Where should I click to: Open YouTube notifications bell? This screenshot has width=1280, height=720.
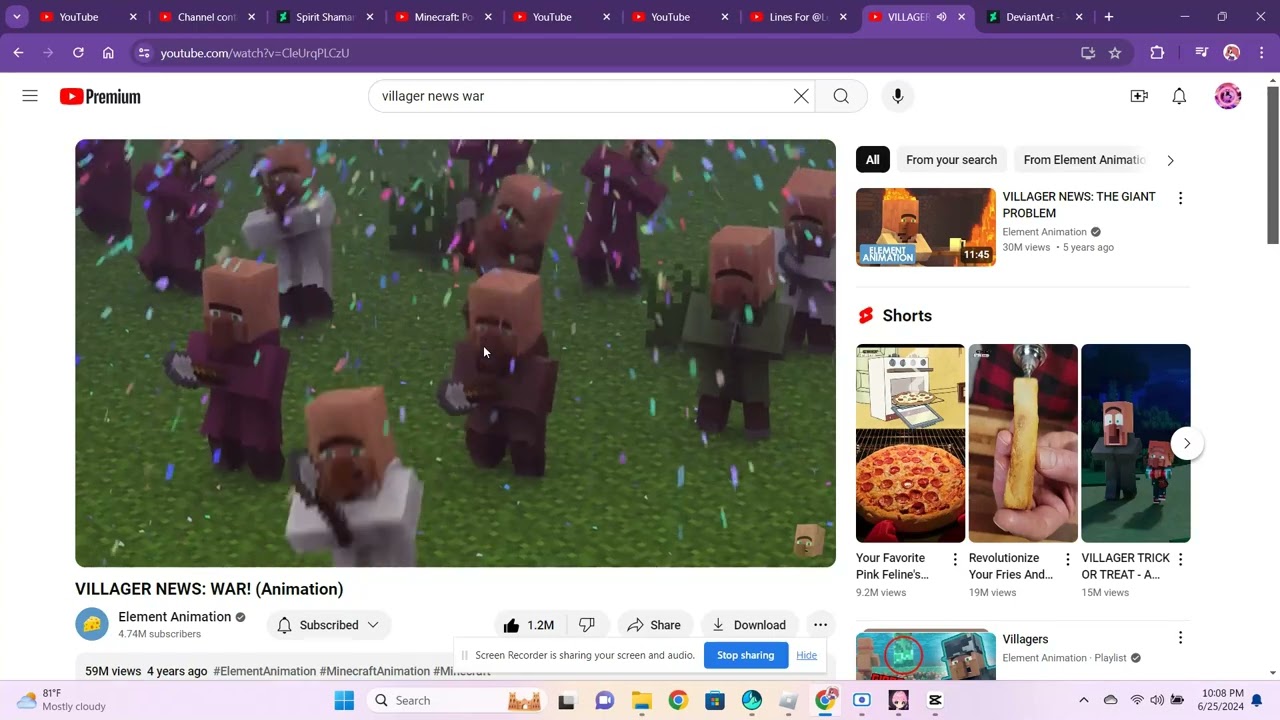coord(1179,96)
